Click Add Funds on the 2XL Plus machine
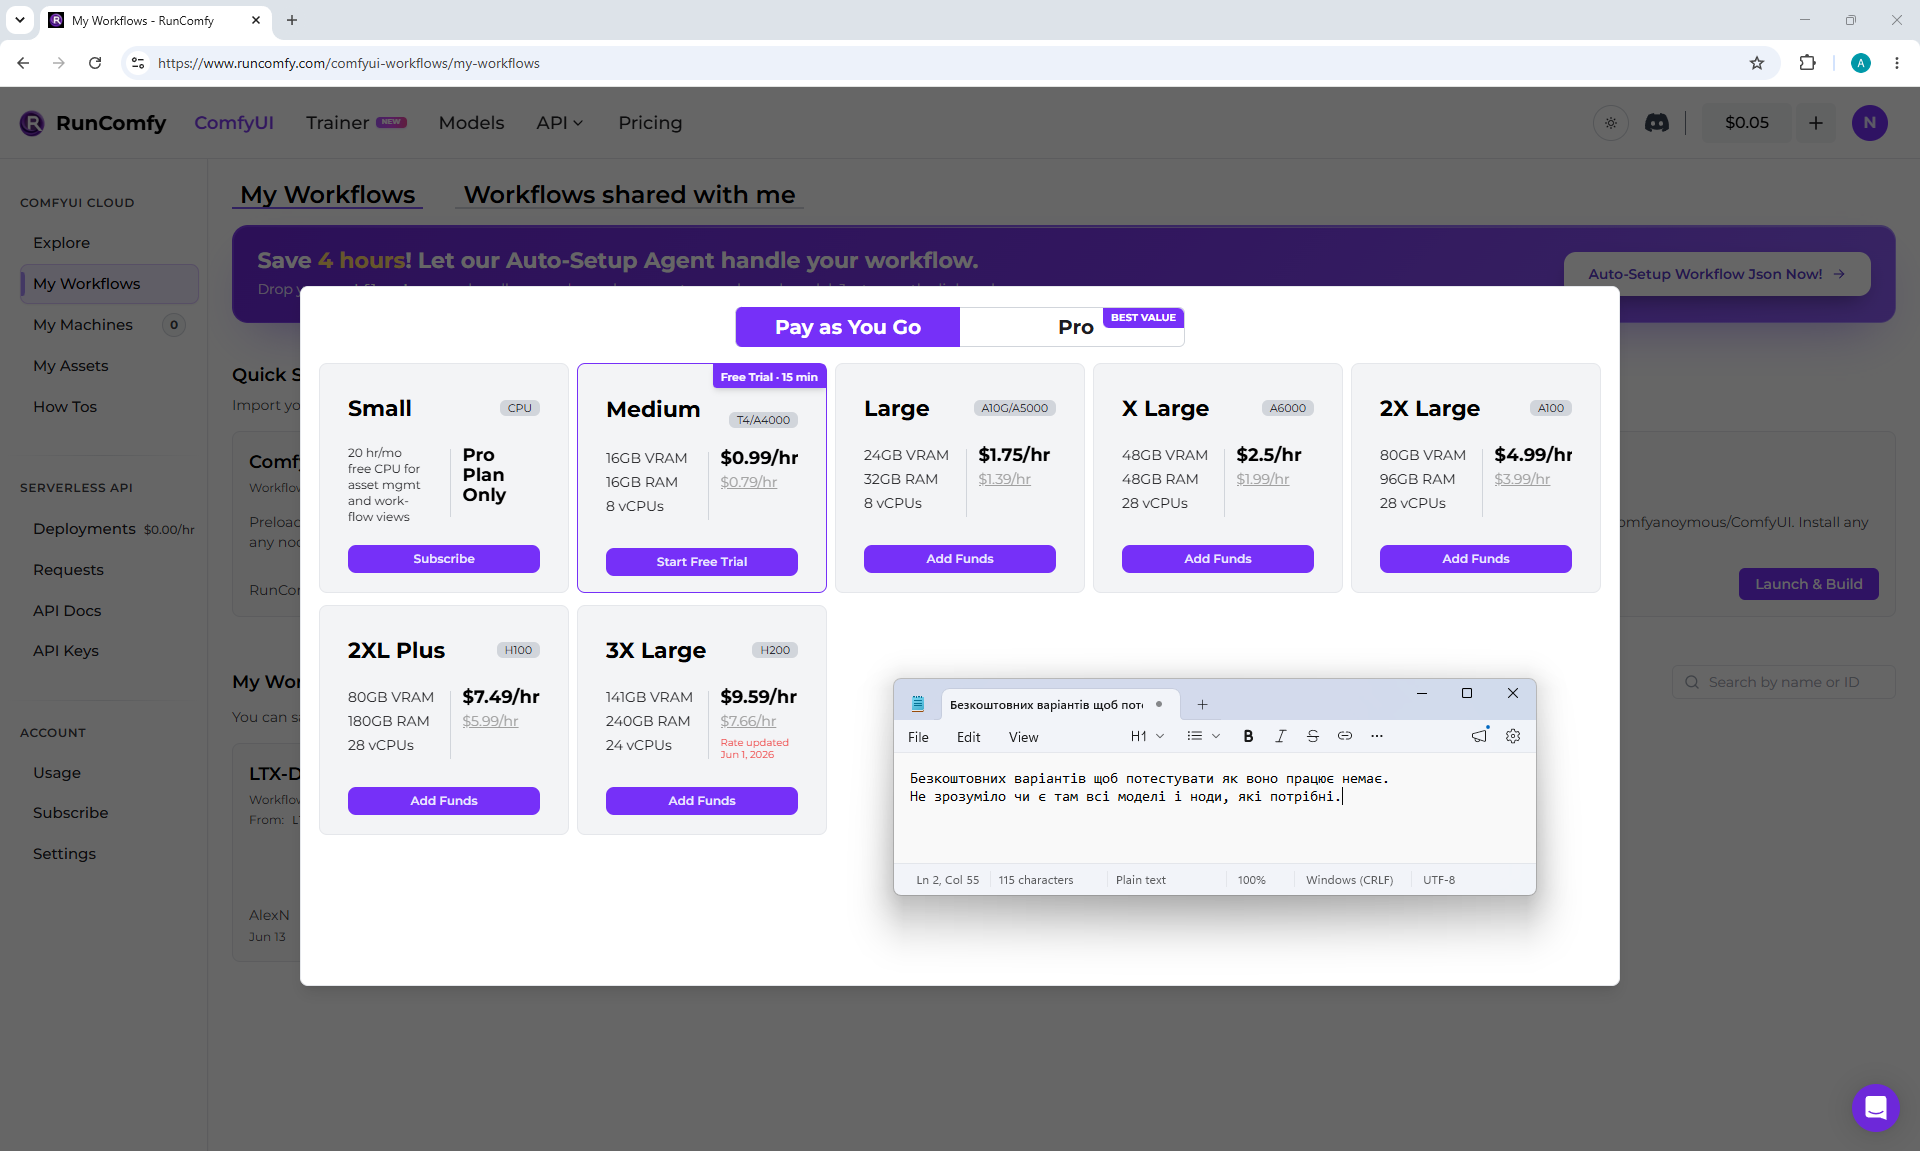The image size is (1920, 1151). pos(444,801)
